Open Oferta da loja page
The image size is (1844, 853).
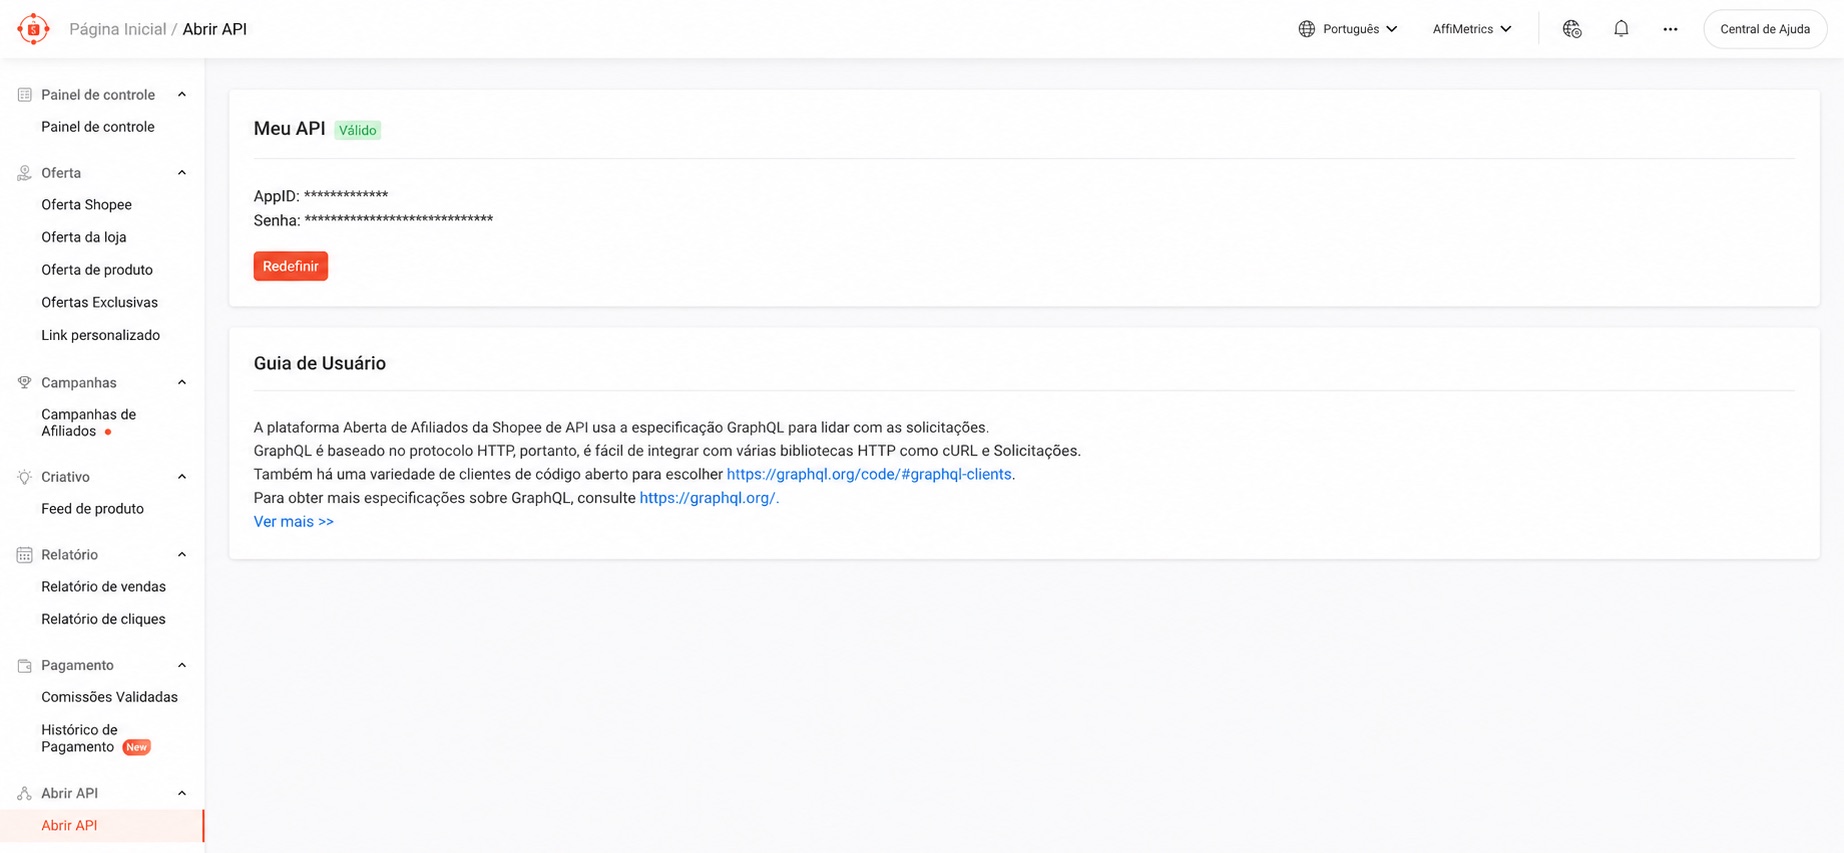coord(84,237)
